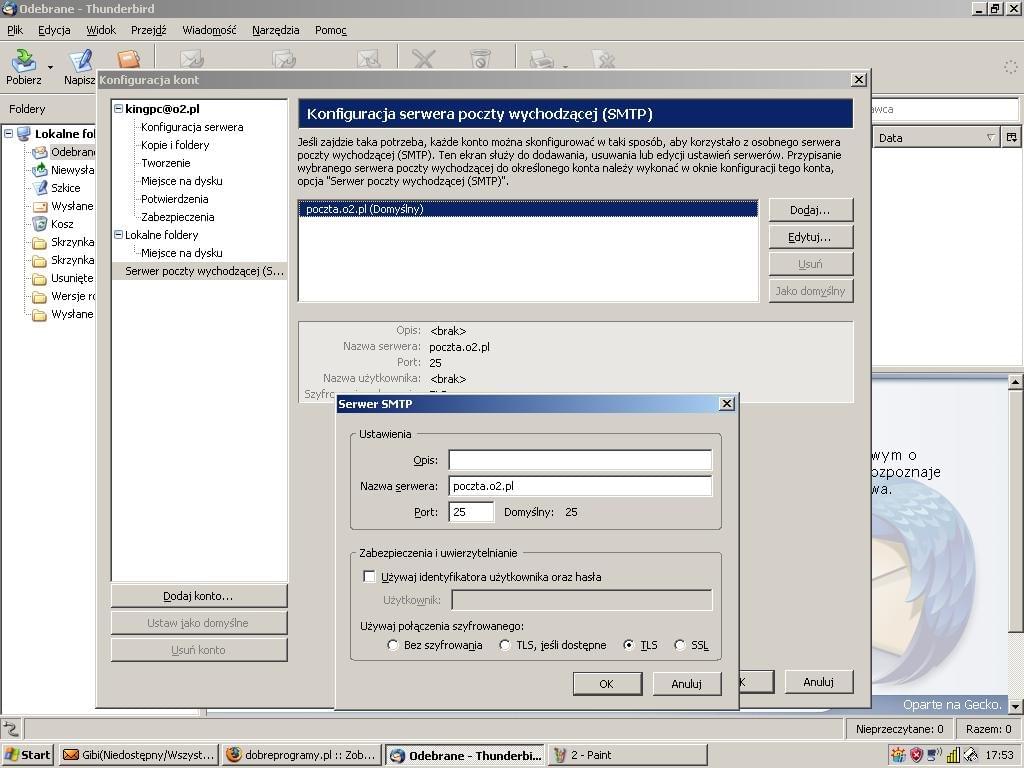Open the Wiadomość menu
The width and height of the screenshot is (1024, 768).
coord(209,30)
